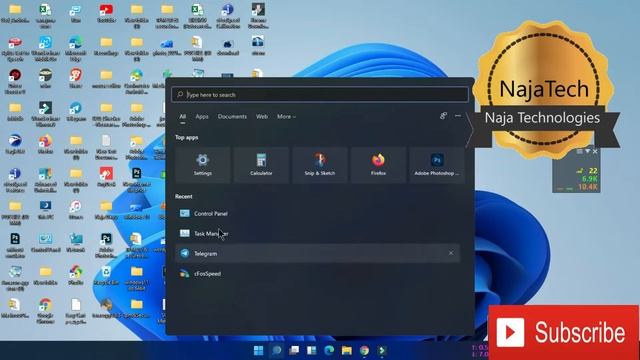Click the green arrow app on taskbar
Viewport: 640px width, 360px height.
click(x=382, y=351)
